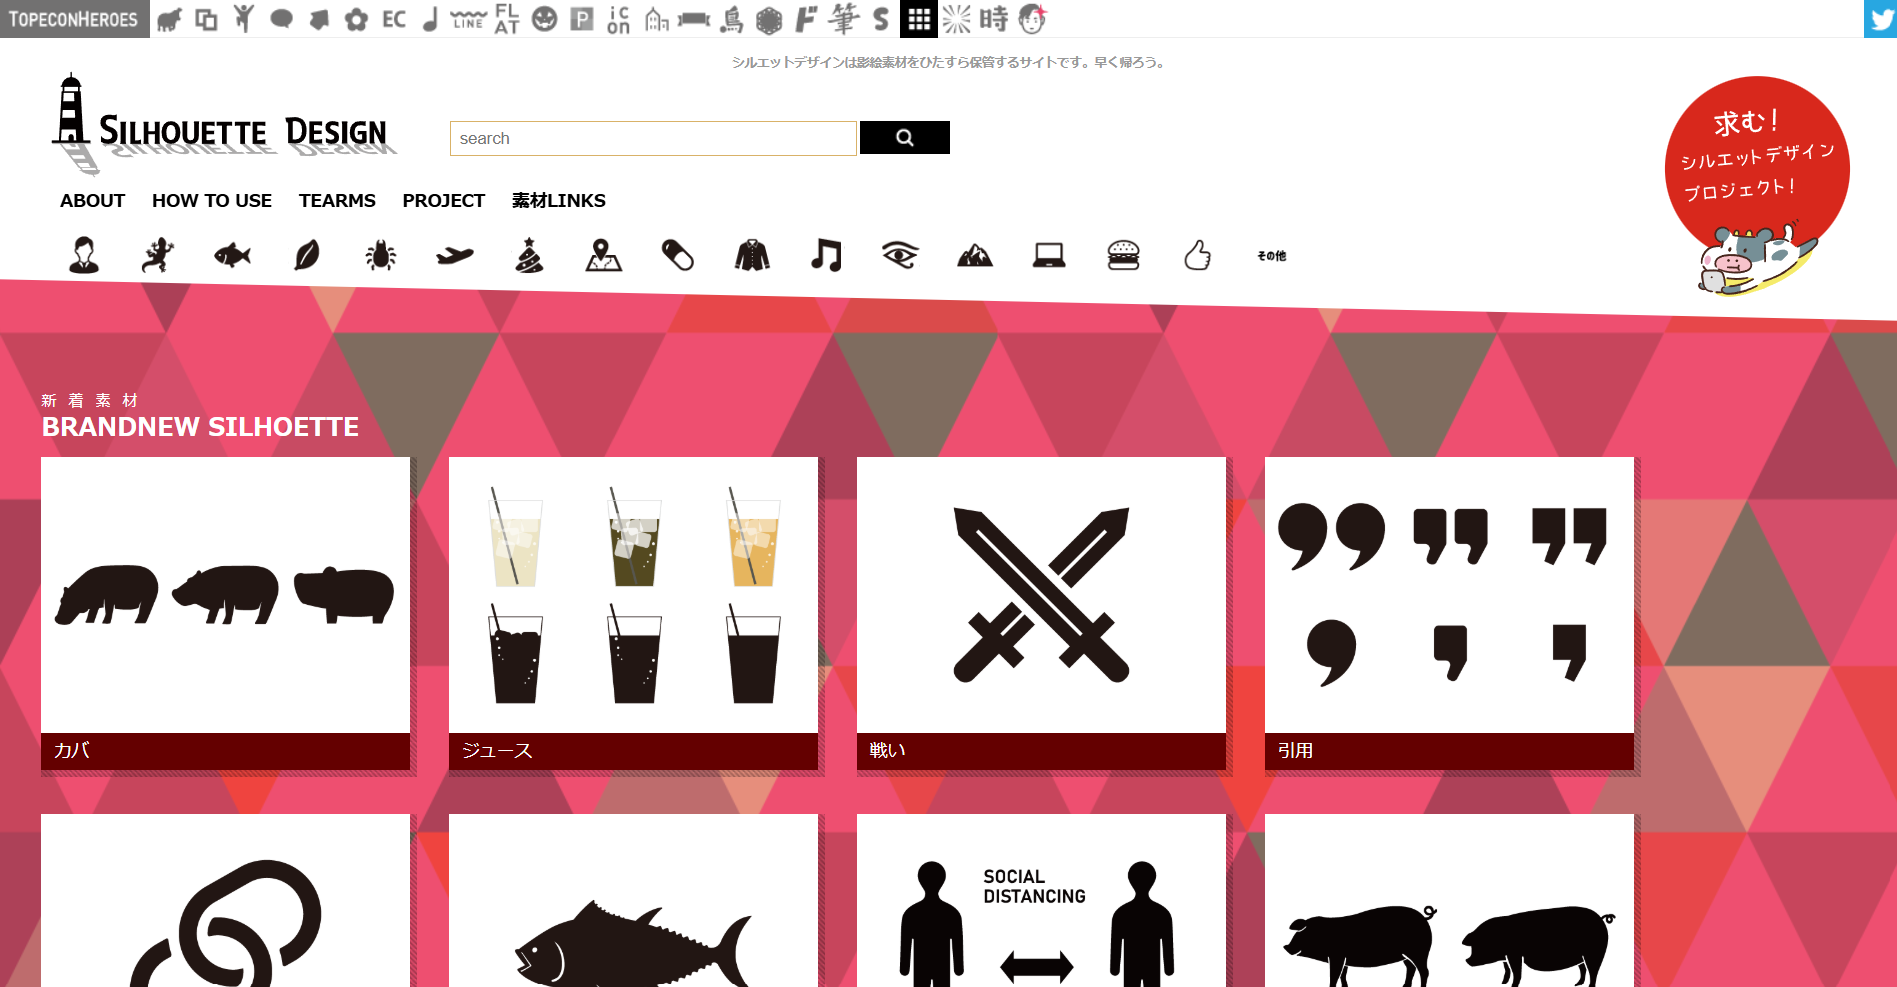The height and width of the screenshot is (987, 1897).
Task: Open the social distancing silhouette card
Action: click(x=1041, y=901)
